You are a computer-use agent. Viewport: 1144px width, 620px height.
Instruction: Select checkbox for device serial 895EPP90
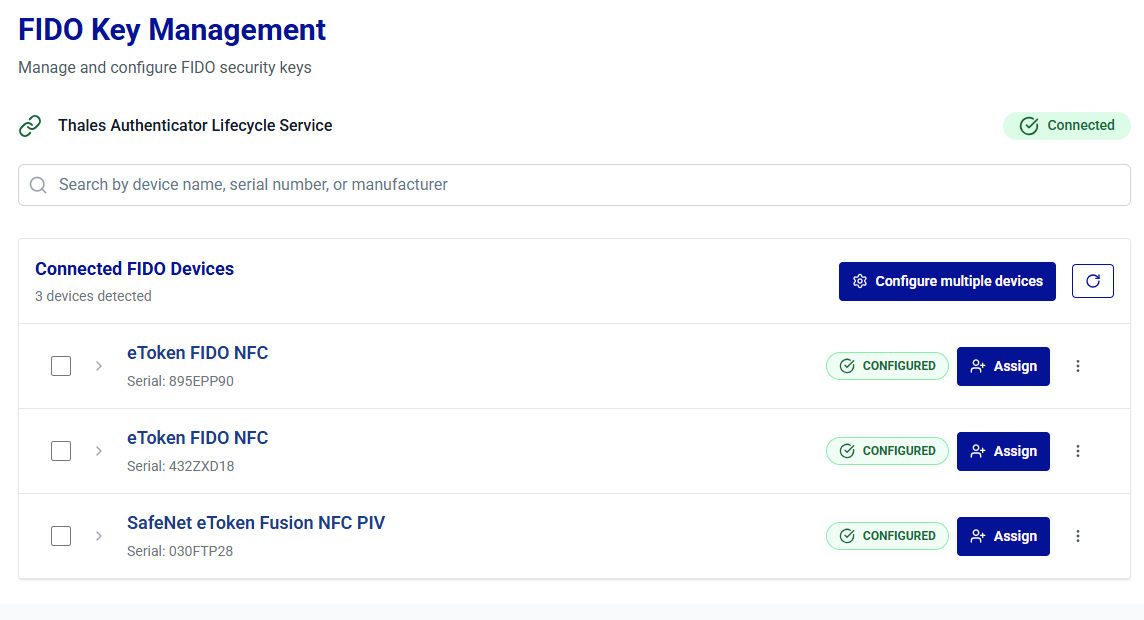pos(61,366)
